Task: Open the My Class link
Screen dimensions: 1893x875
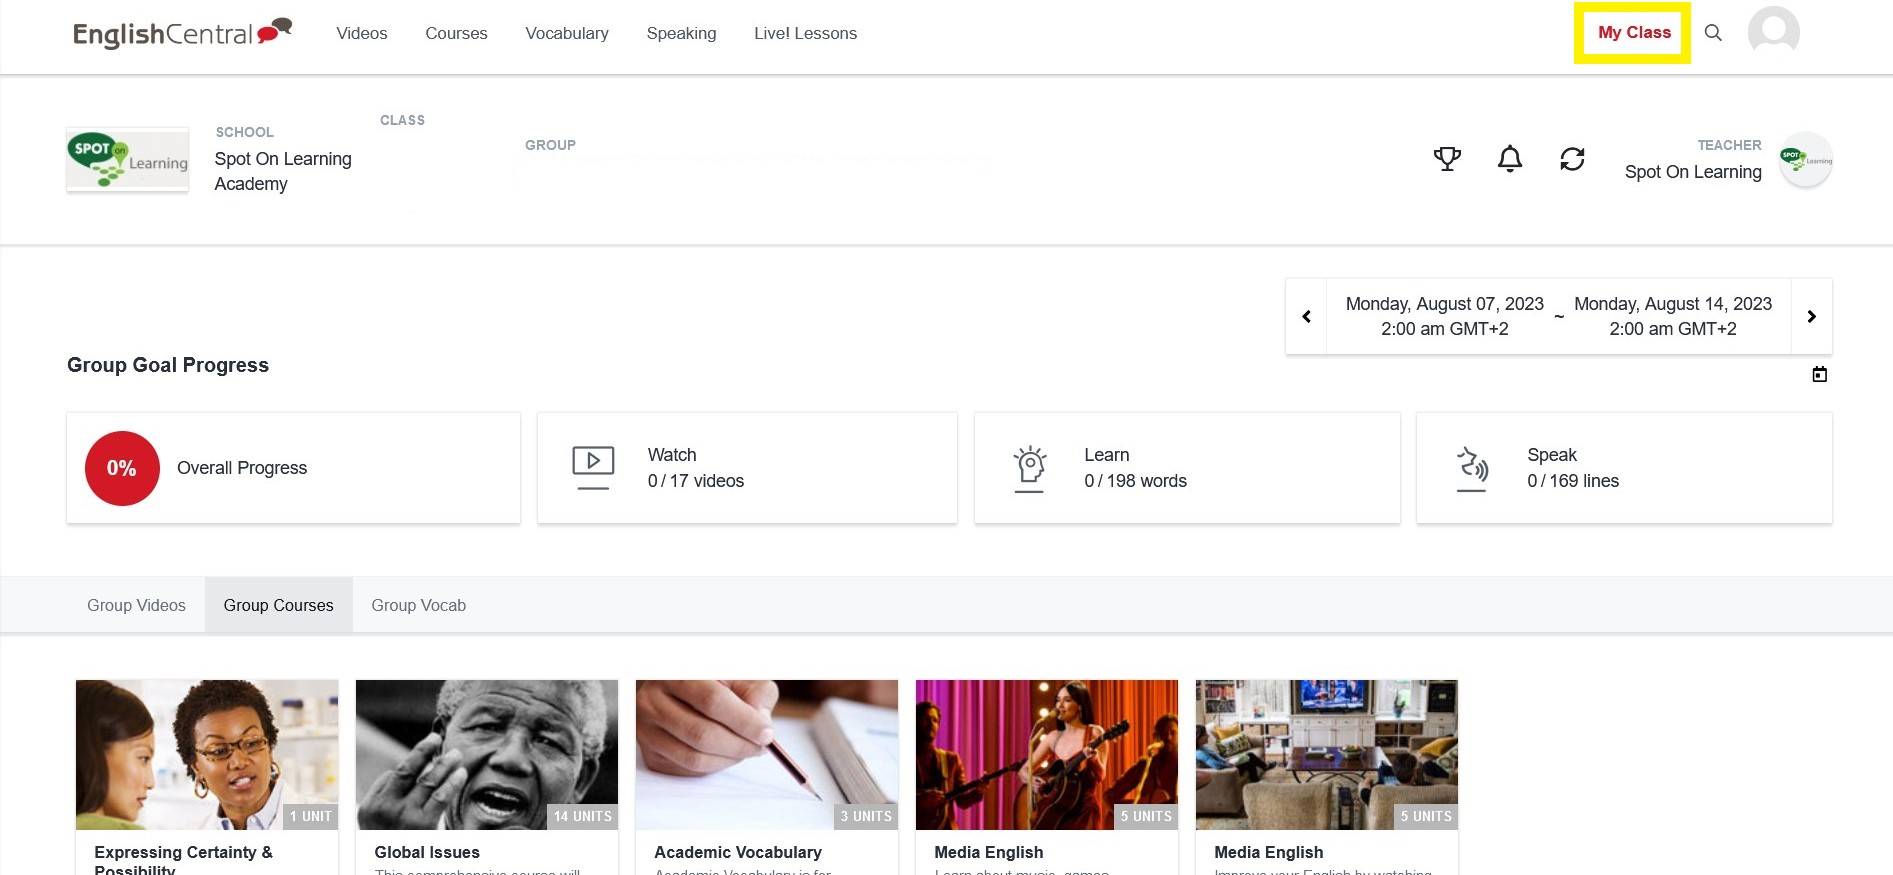Action: 1634,32
